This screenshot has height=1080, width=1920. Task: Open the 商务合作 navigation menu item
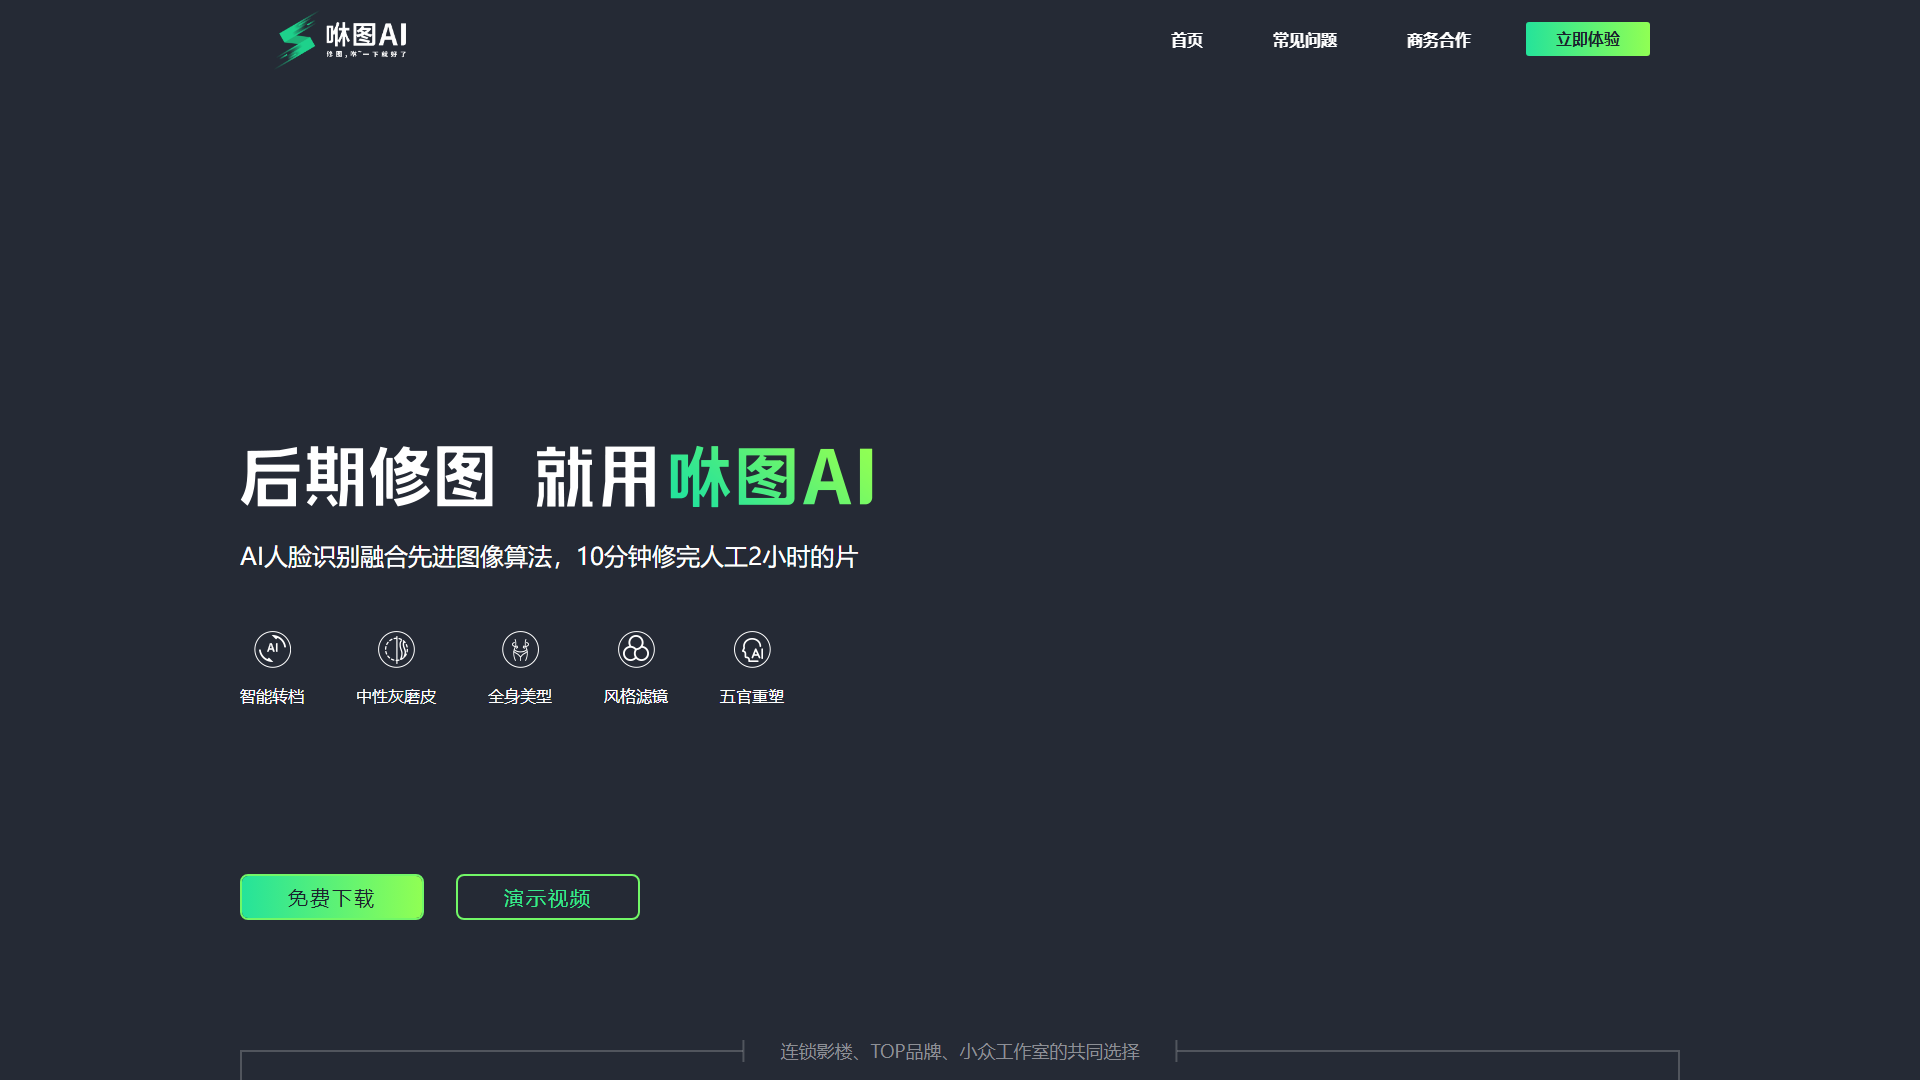[x=1438, y=40]
